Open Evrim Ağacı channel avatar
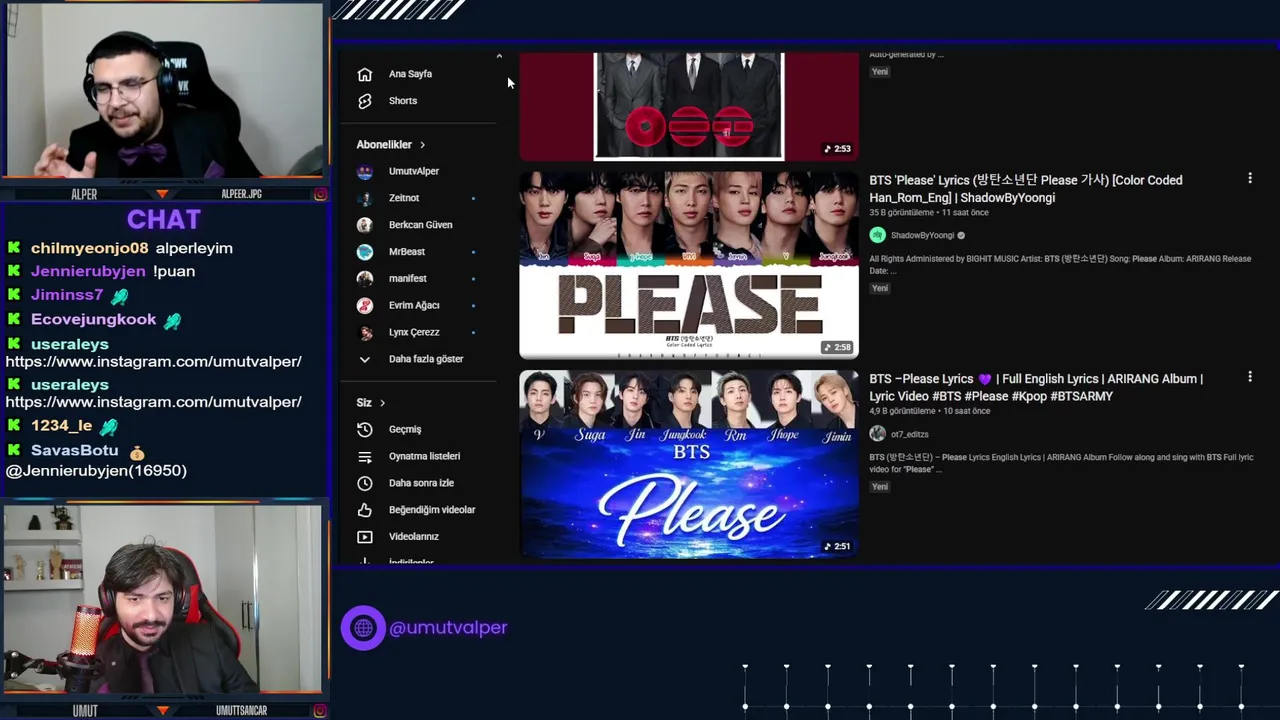The width and height of the screenshot is (1280, 720). tap(365, 305)
